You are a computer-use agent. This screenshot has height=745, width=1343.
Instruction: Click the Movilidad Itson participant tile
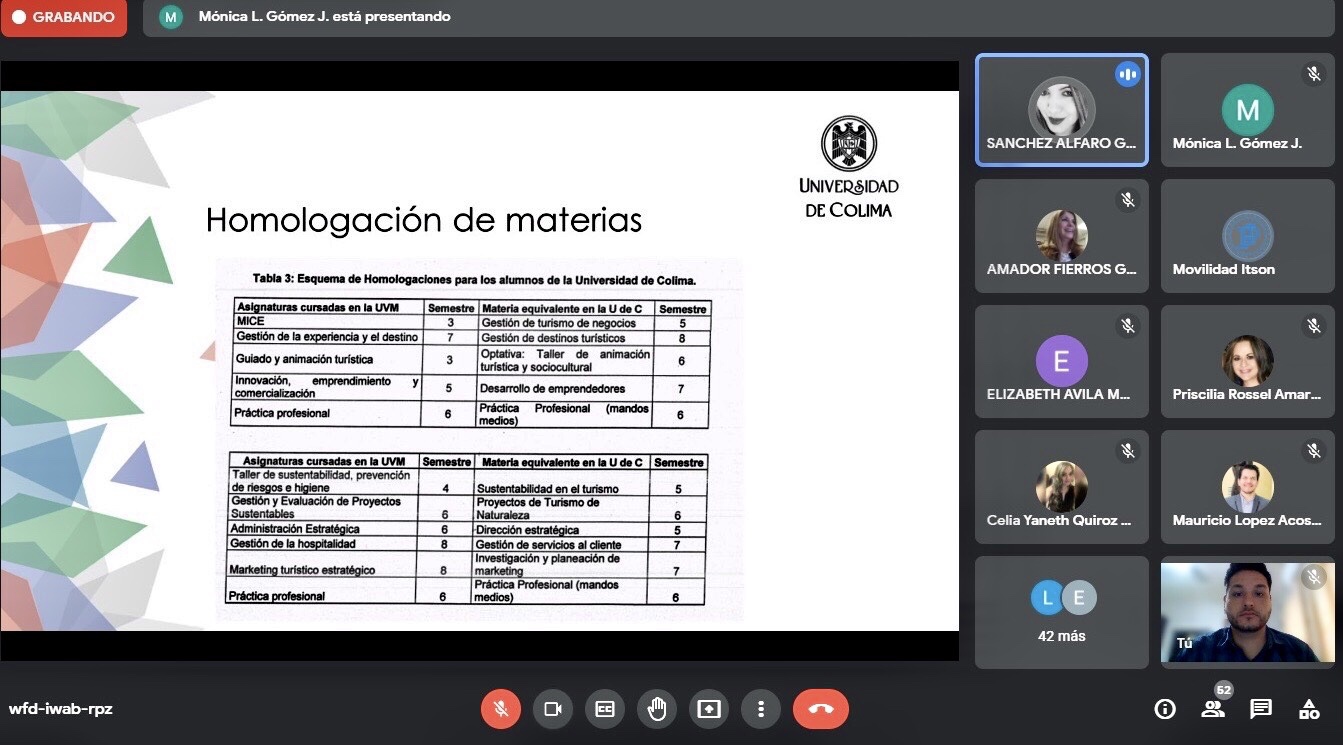1247,236
